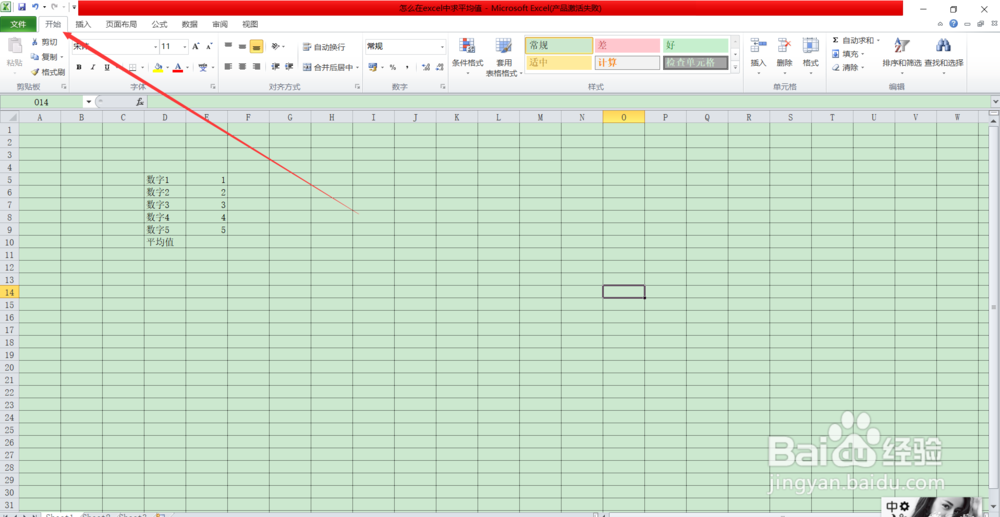
Task: Click the phonetic guide (文) icon
Action: pos(203,67)
